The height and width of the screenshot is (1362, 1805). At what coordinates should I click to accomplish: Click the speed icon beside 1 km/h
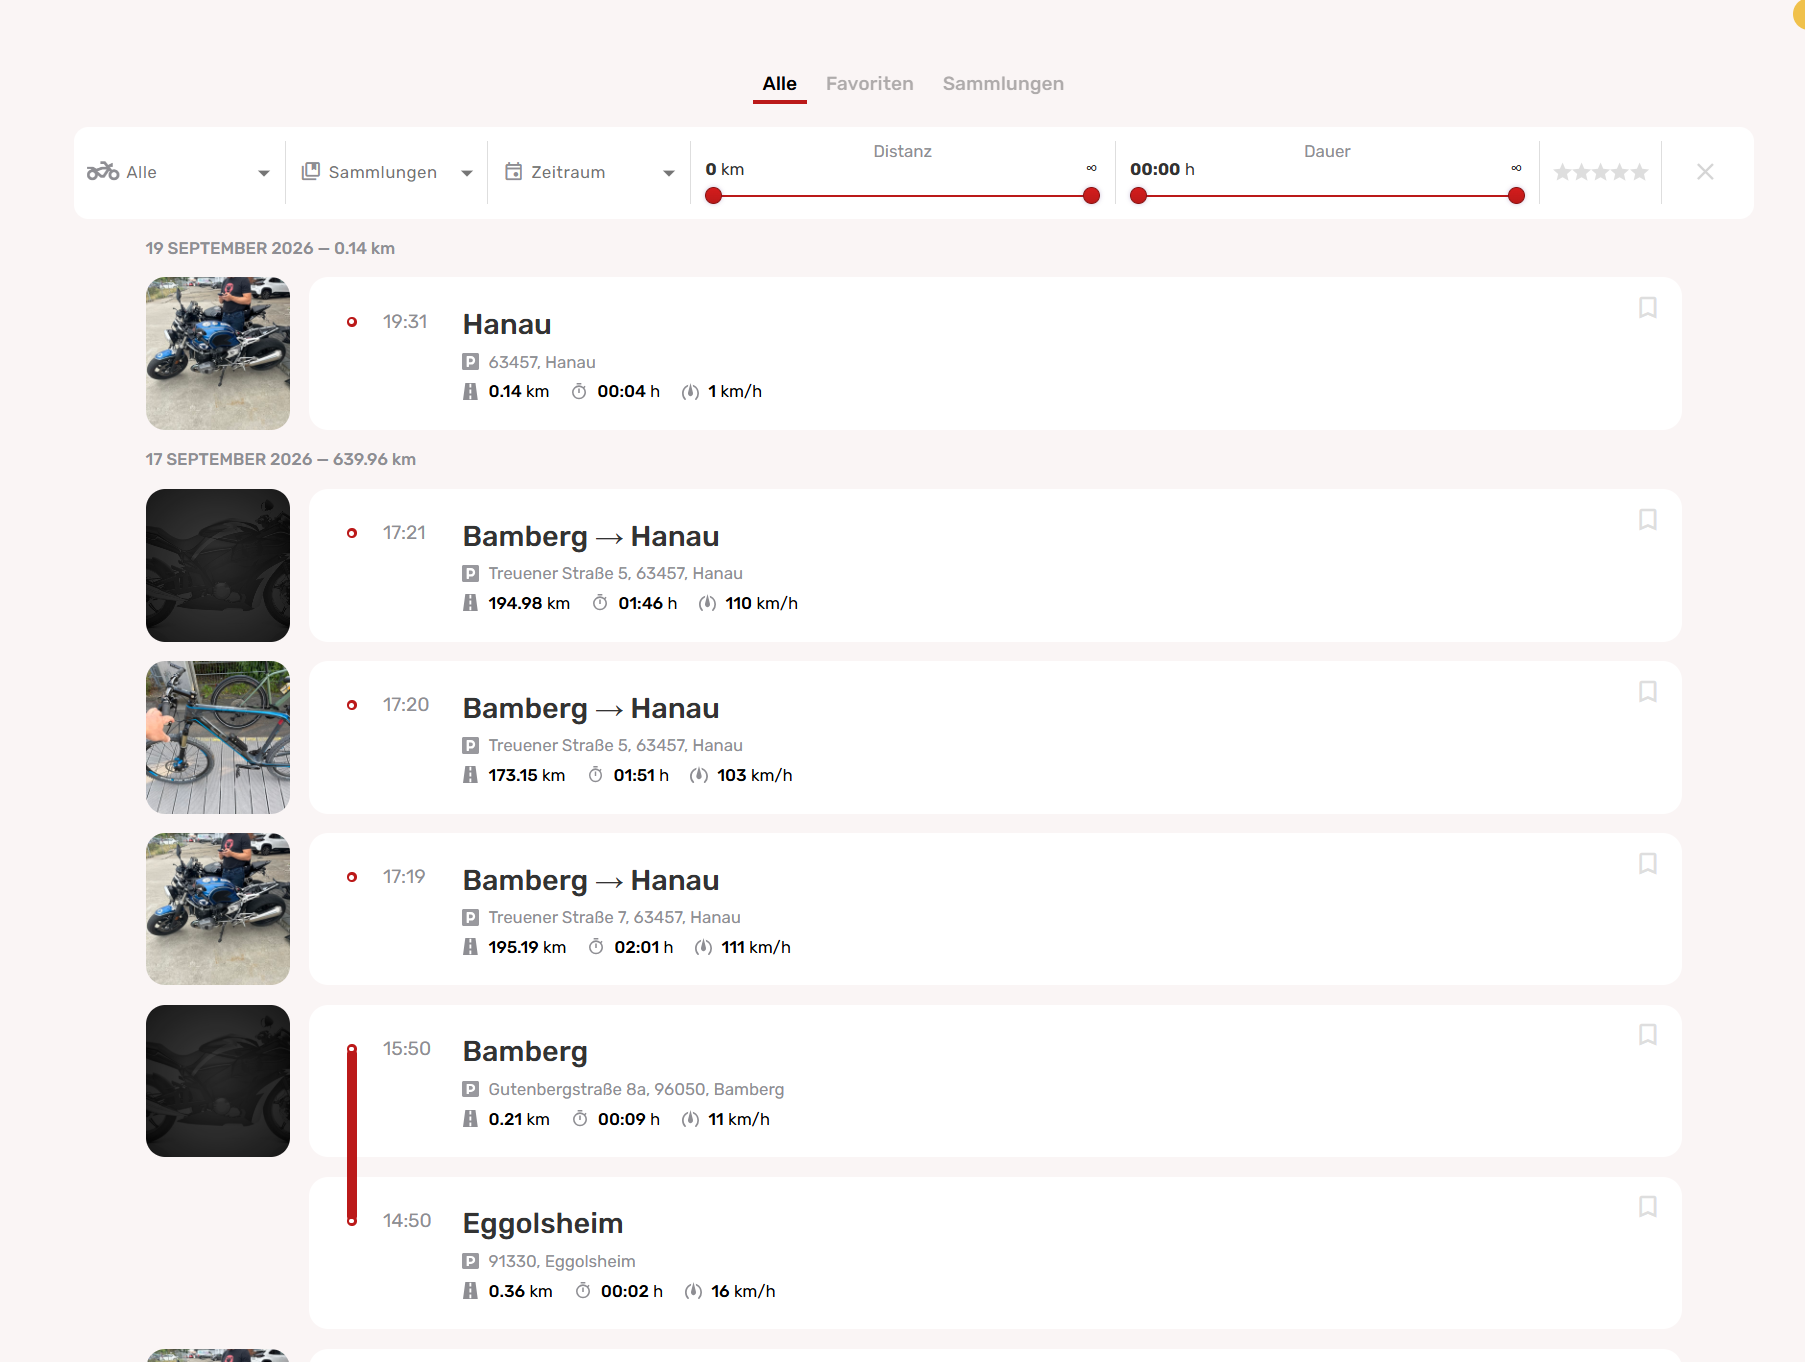(690, 392)
